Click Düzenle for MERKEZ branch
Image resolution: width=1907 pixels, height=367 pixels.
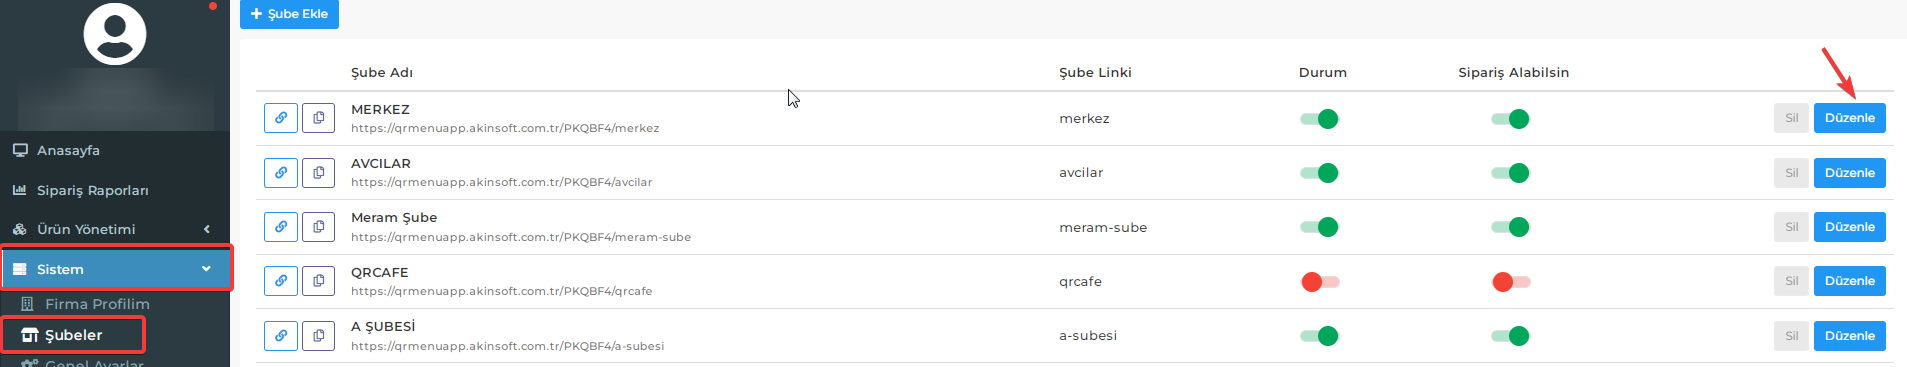1849,118
